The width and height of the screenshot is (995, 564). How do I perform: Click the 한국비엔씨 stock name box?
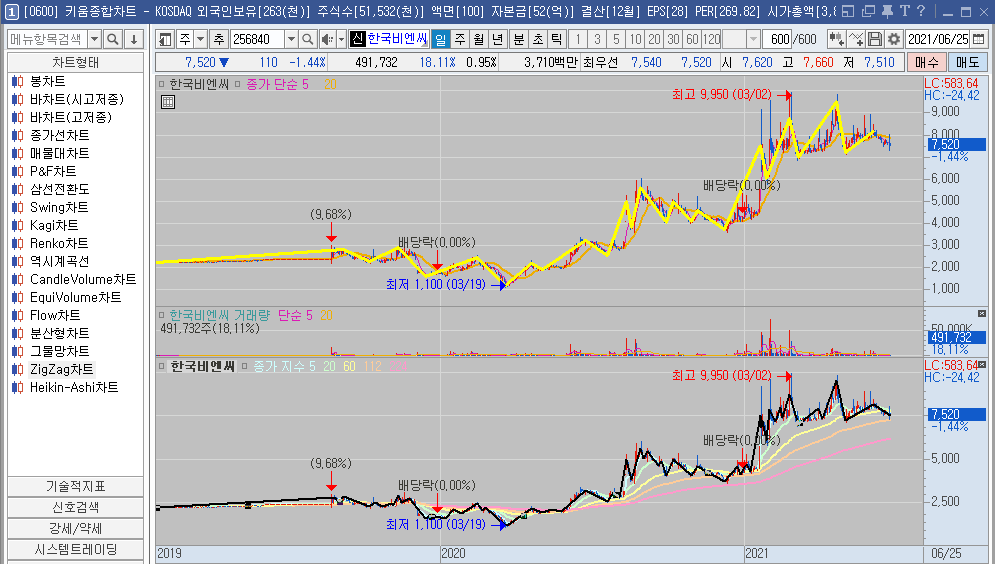[x=397, y=39]
